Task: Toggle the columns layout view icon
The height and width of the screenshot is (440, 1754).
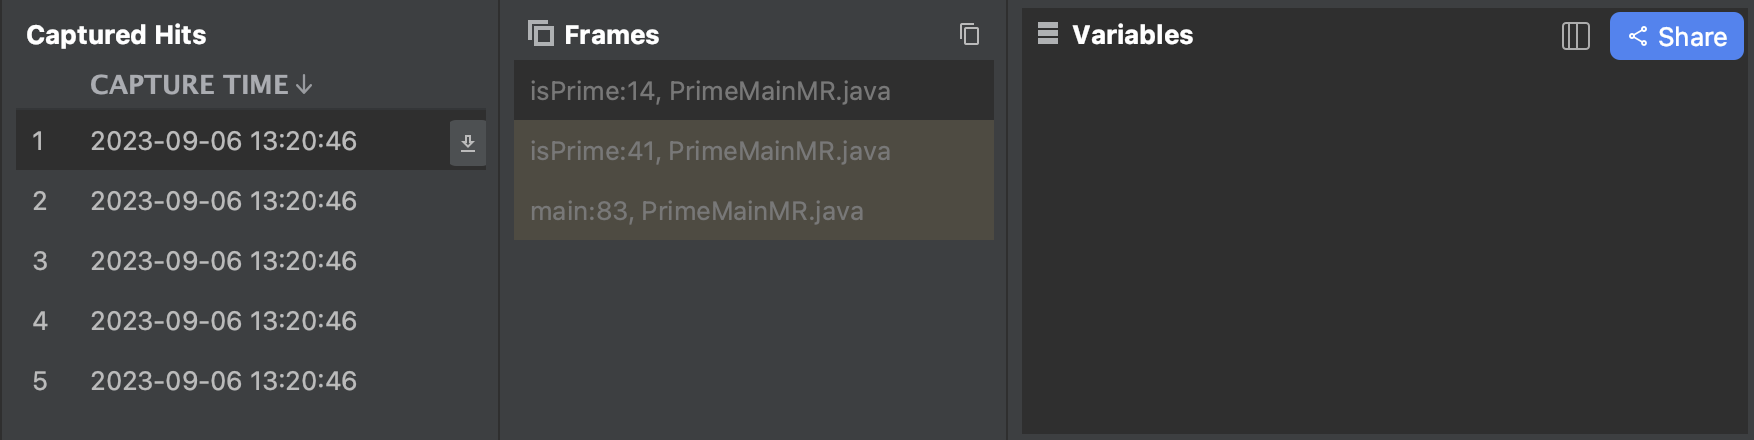Action: point(1575,36)
